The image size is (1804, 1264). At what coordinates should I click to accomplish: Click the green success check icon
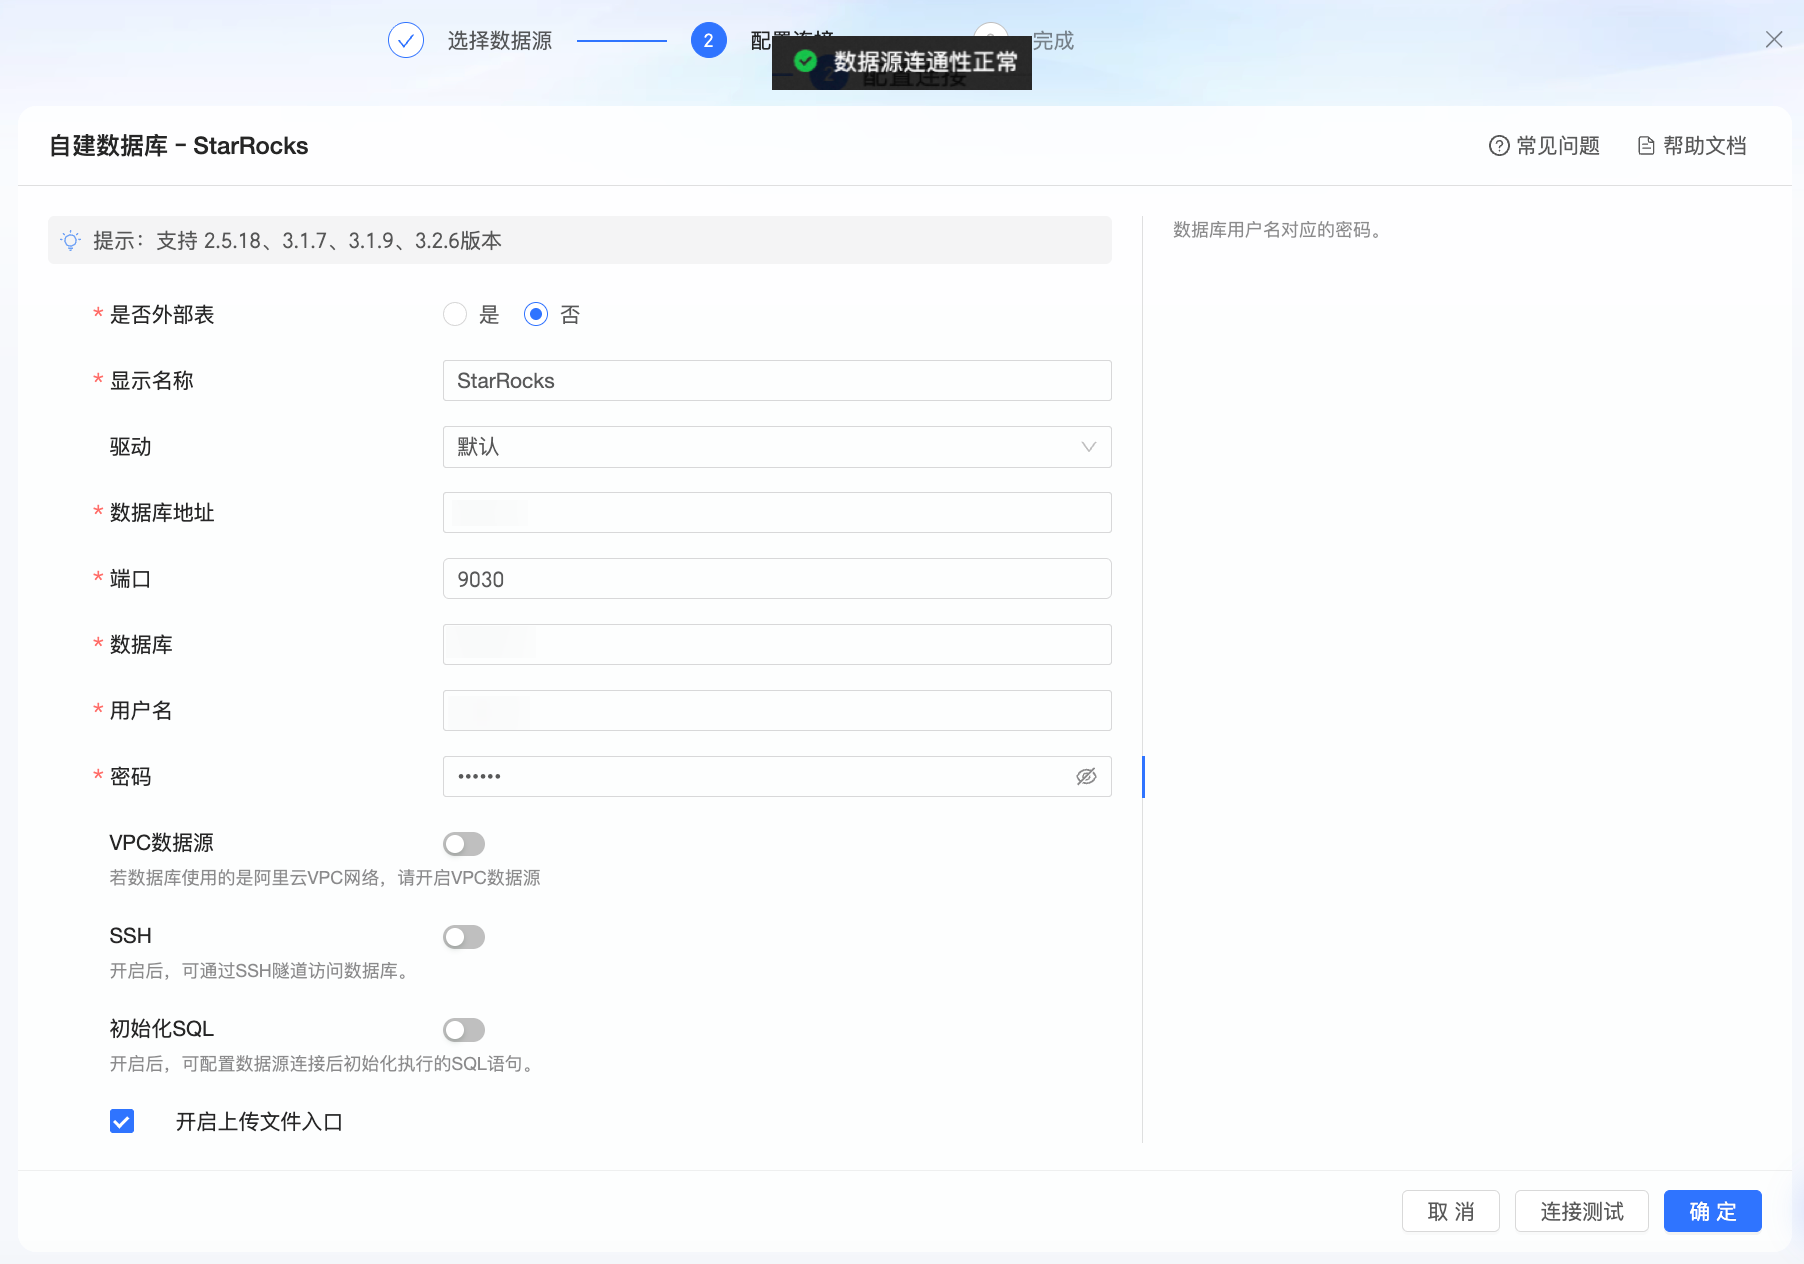pyautogui.click(x=805, y=62)
